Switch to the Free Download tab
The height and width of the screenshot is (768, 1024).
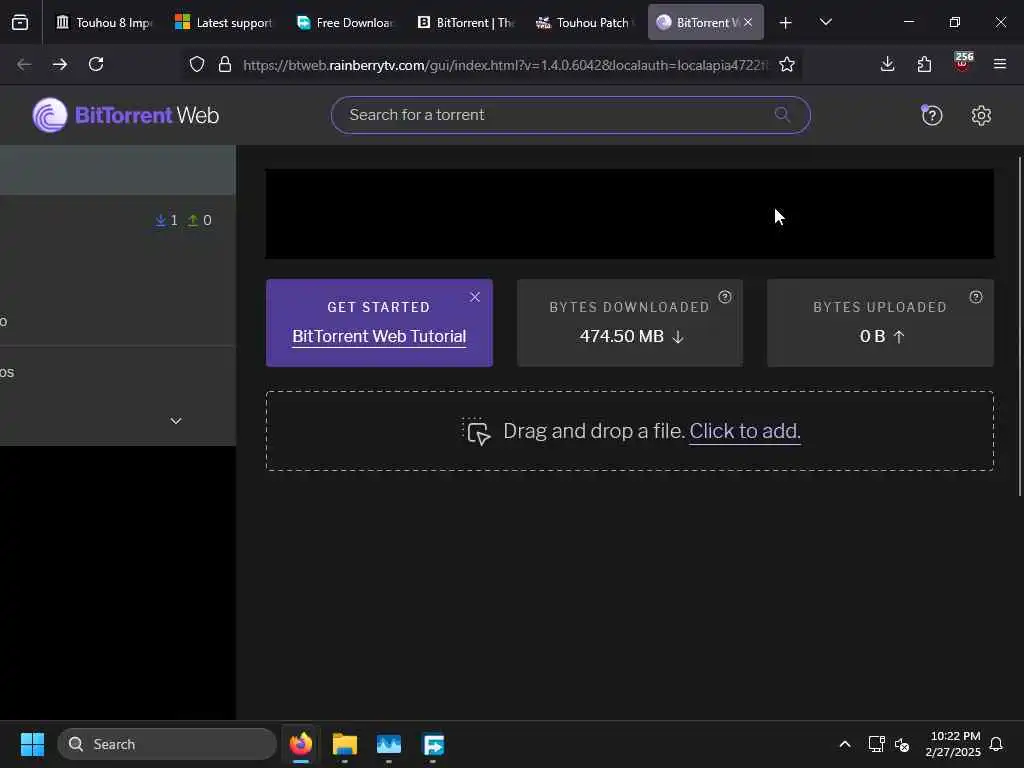tap(344, 23)
